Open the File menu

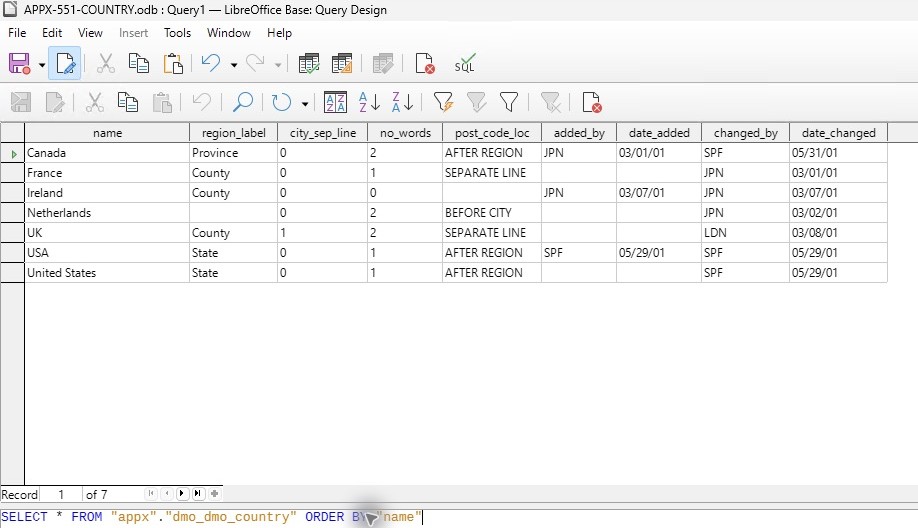[x=17, y=33]
